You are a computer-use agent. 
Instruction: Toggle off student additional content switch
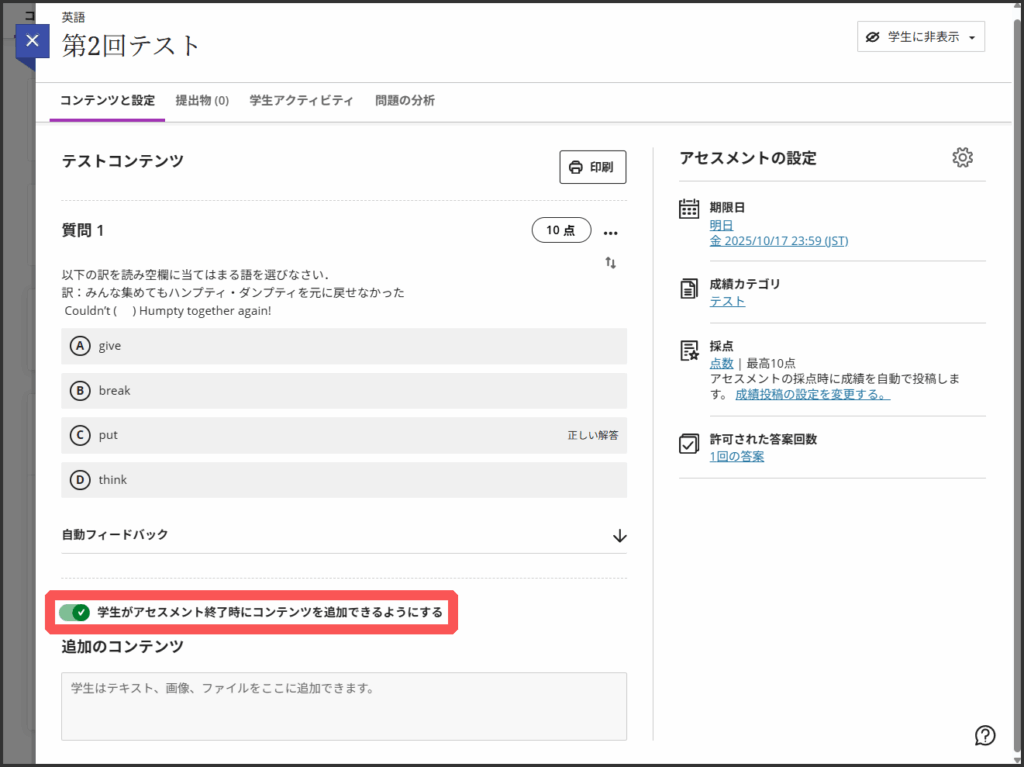tap(75, 612)
